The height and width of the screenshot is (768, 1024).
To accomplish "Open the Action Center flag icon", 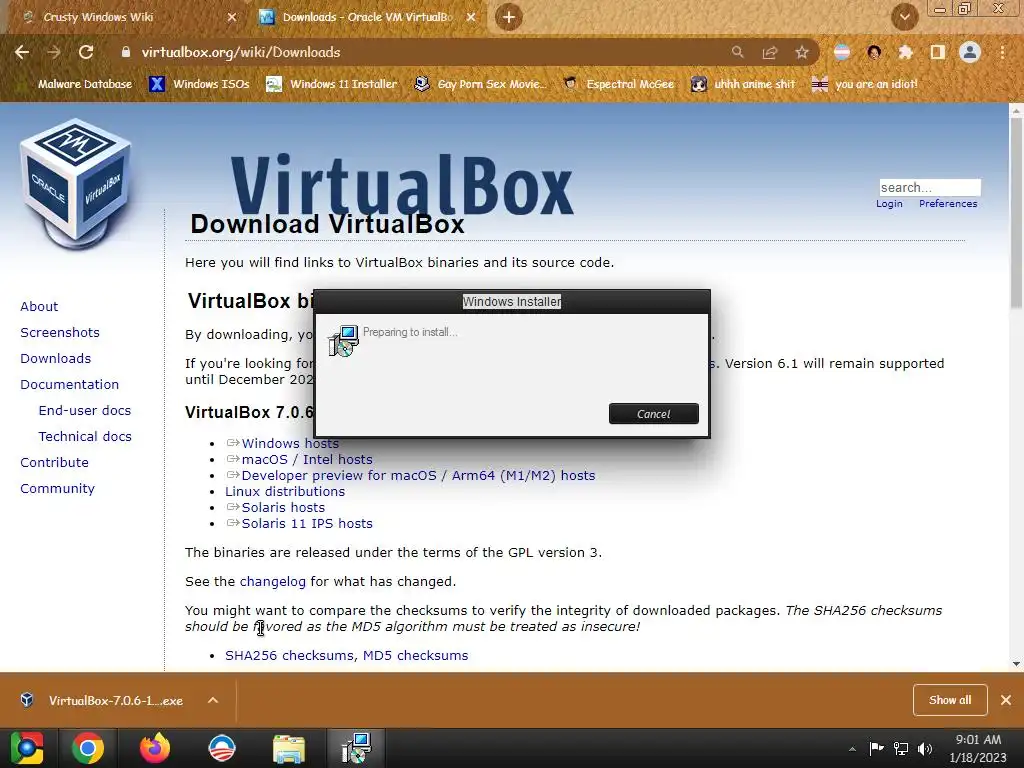I will point(876,748).
